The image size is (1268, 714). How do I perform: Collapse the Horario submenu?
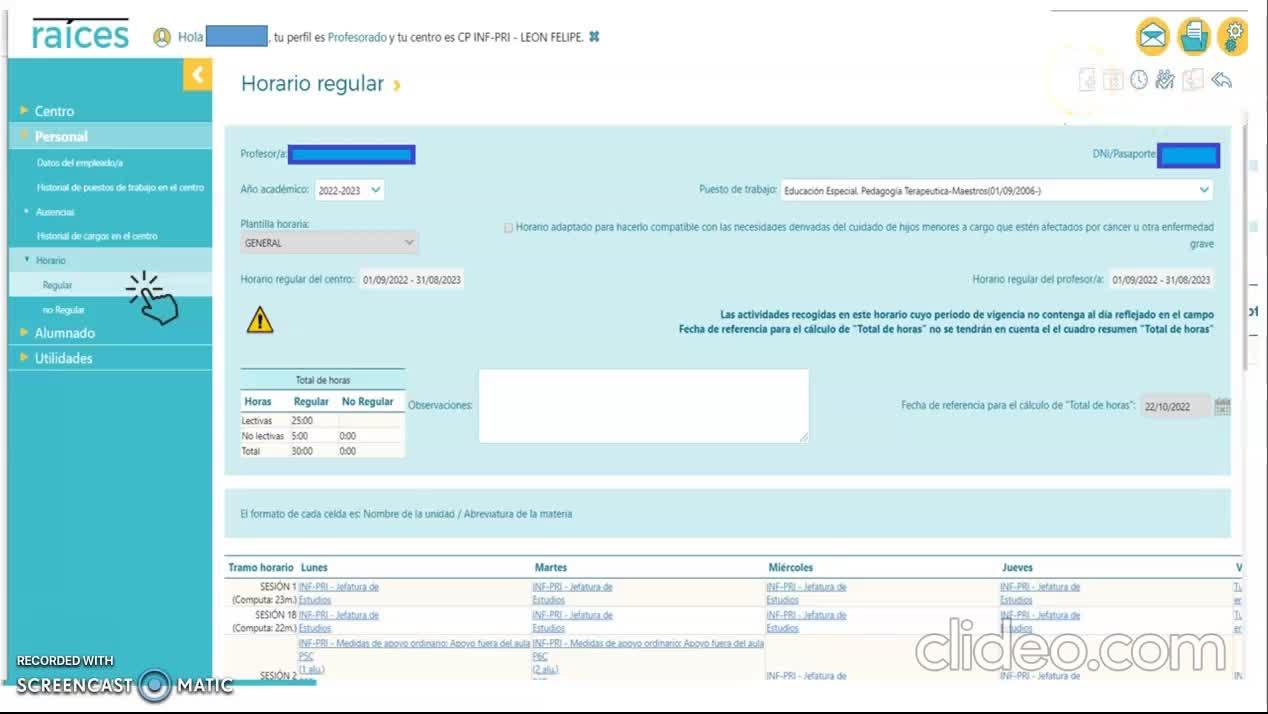[x=50, y=260]
